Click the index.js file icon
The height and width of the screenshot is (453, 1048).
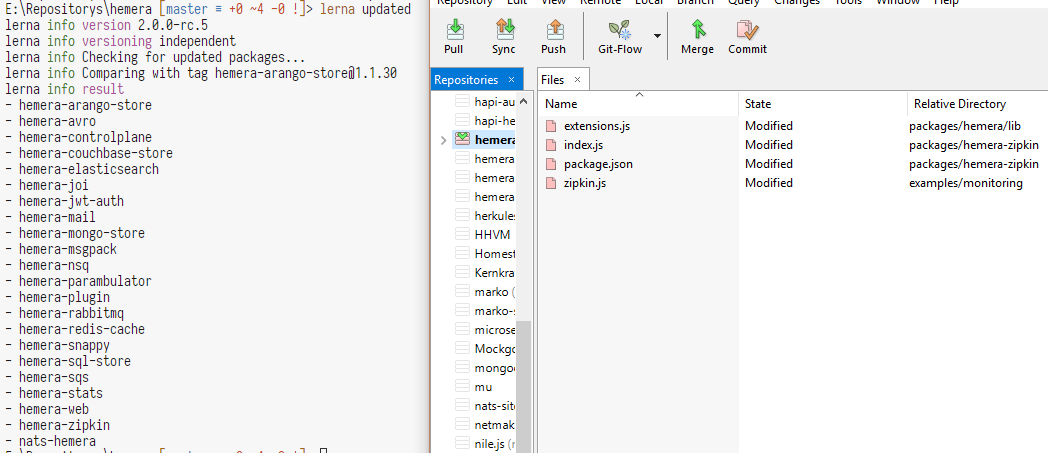tap(551, 144)
